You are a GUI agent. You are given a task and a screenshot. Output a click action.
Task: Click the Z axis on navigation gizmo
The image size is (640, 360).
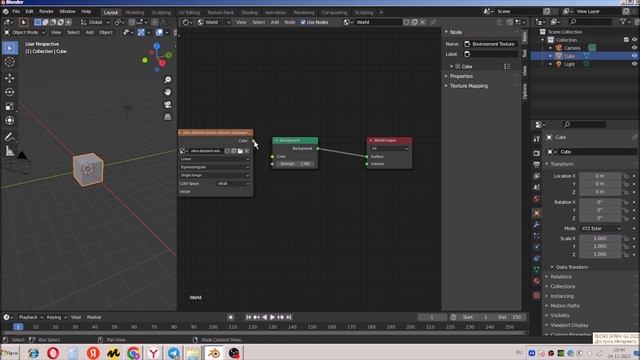(x=157, y=46)
